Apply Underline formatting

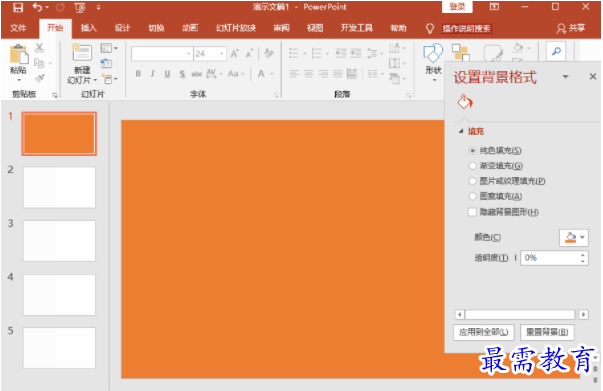click(x=167, y=73)
